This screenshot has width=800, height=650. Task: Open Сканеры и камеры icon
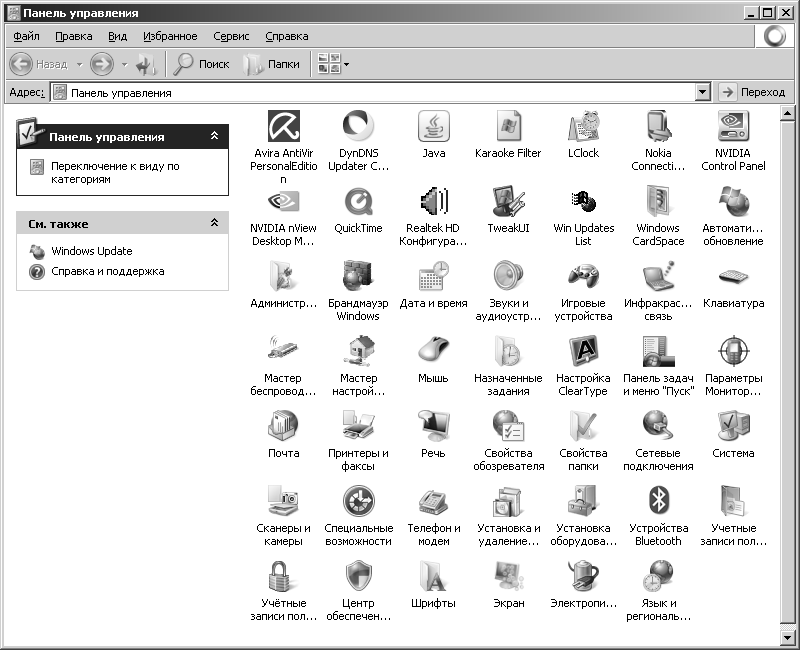[x=284, y=501]
